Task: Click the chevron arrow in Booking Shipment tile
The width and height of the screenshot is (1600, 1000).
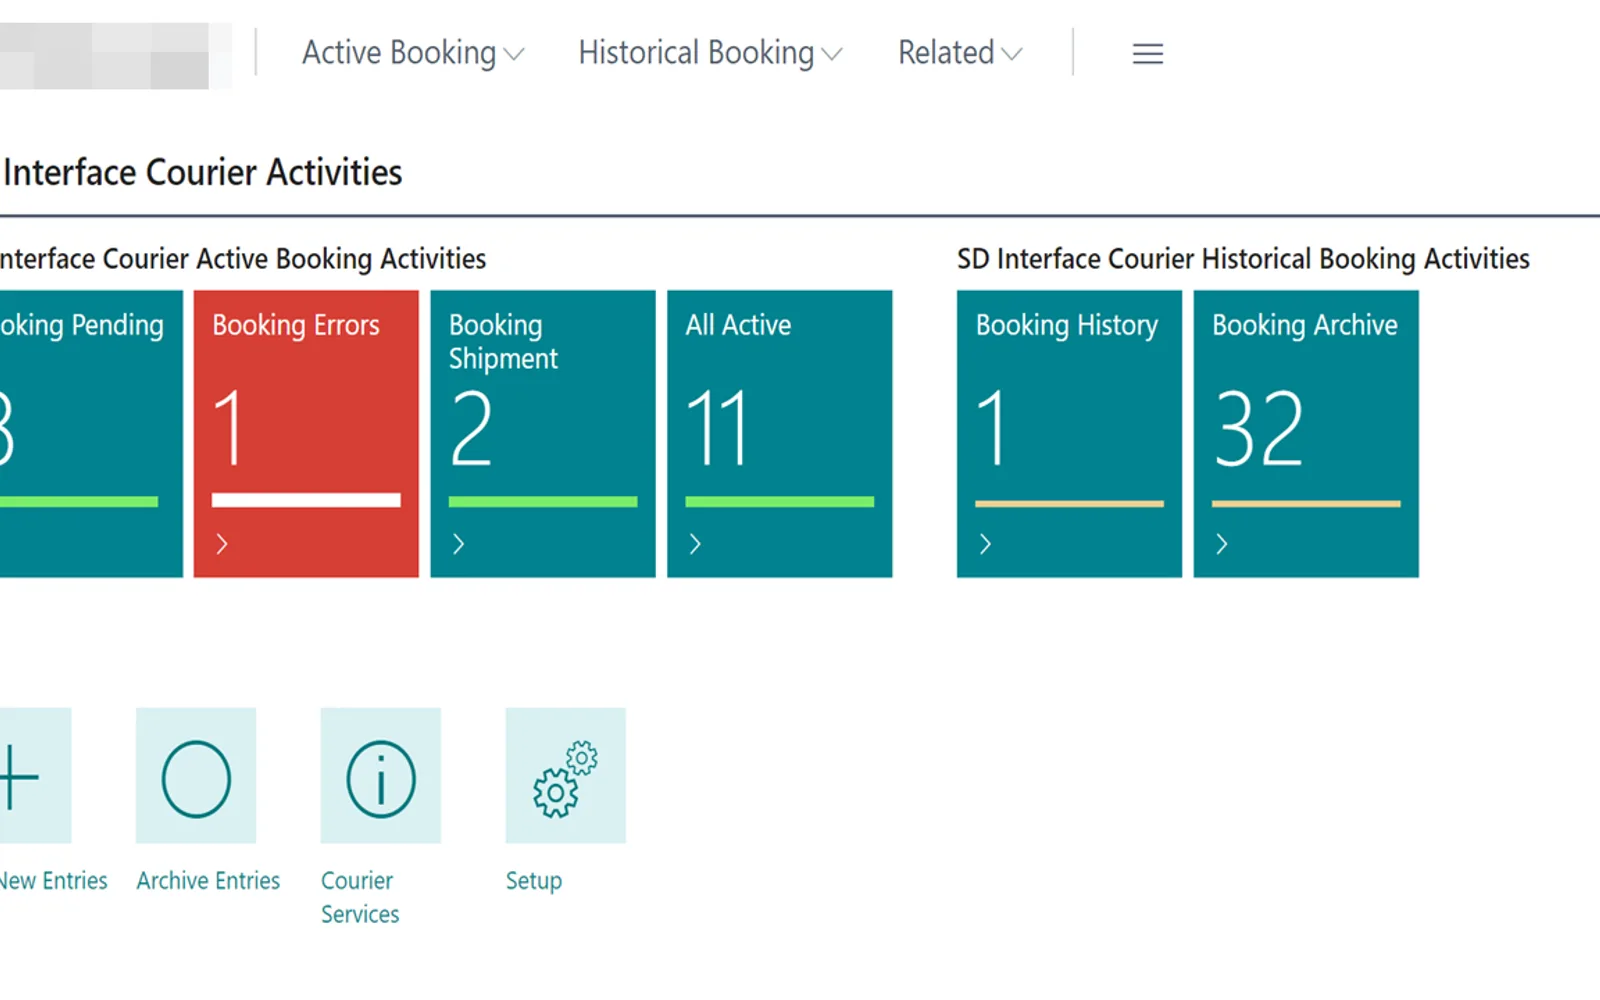Action: click(x=458, y=544)
